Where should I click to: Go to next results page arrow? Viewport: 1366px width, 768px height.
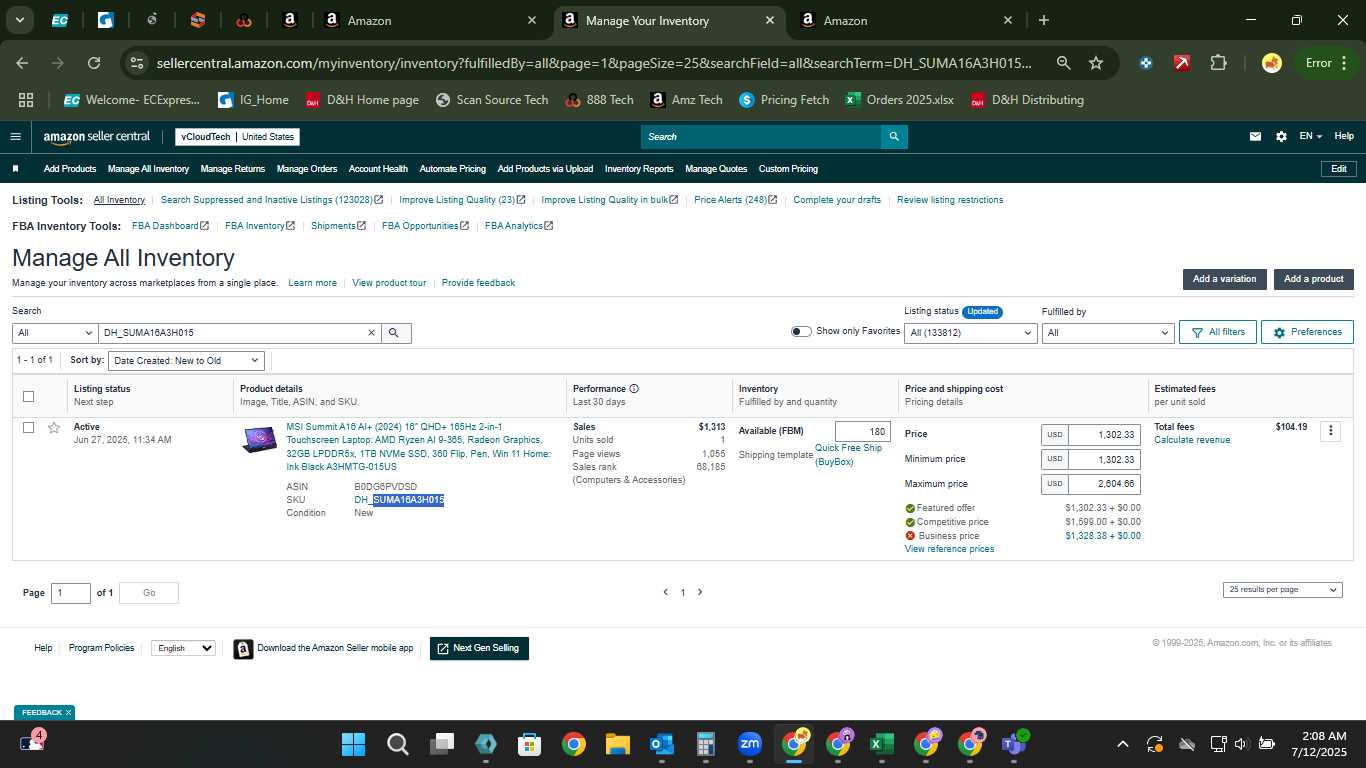click(x=700, y=592)
